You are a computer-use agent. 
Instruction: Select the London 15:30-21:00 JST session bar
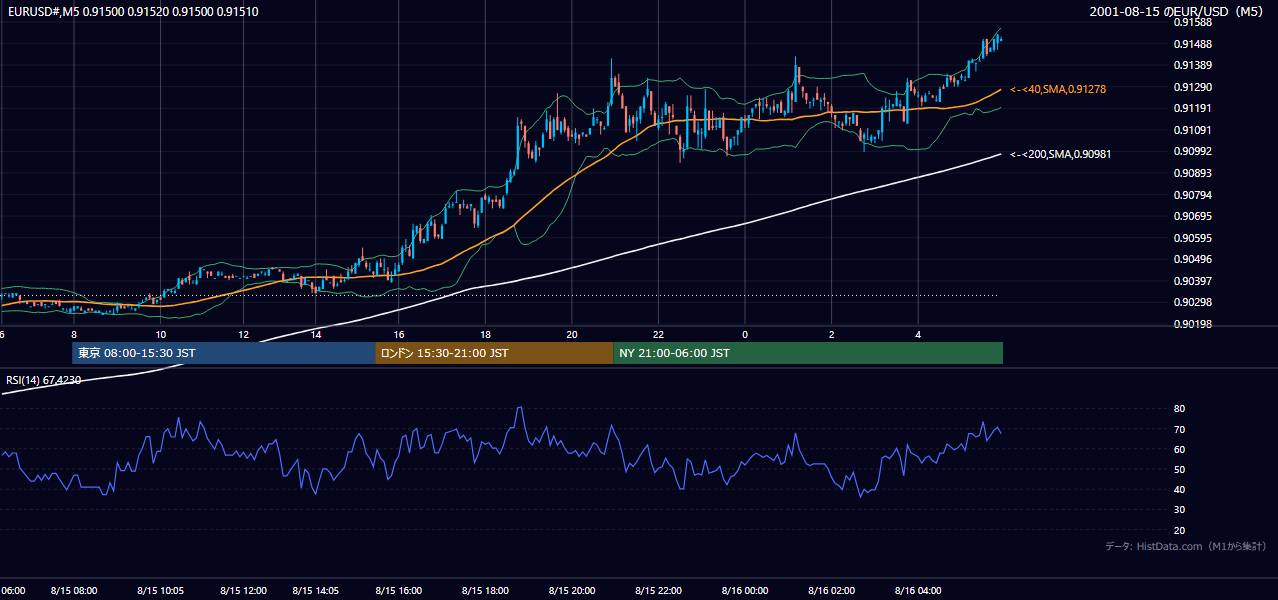494,353
